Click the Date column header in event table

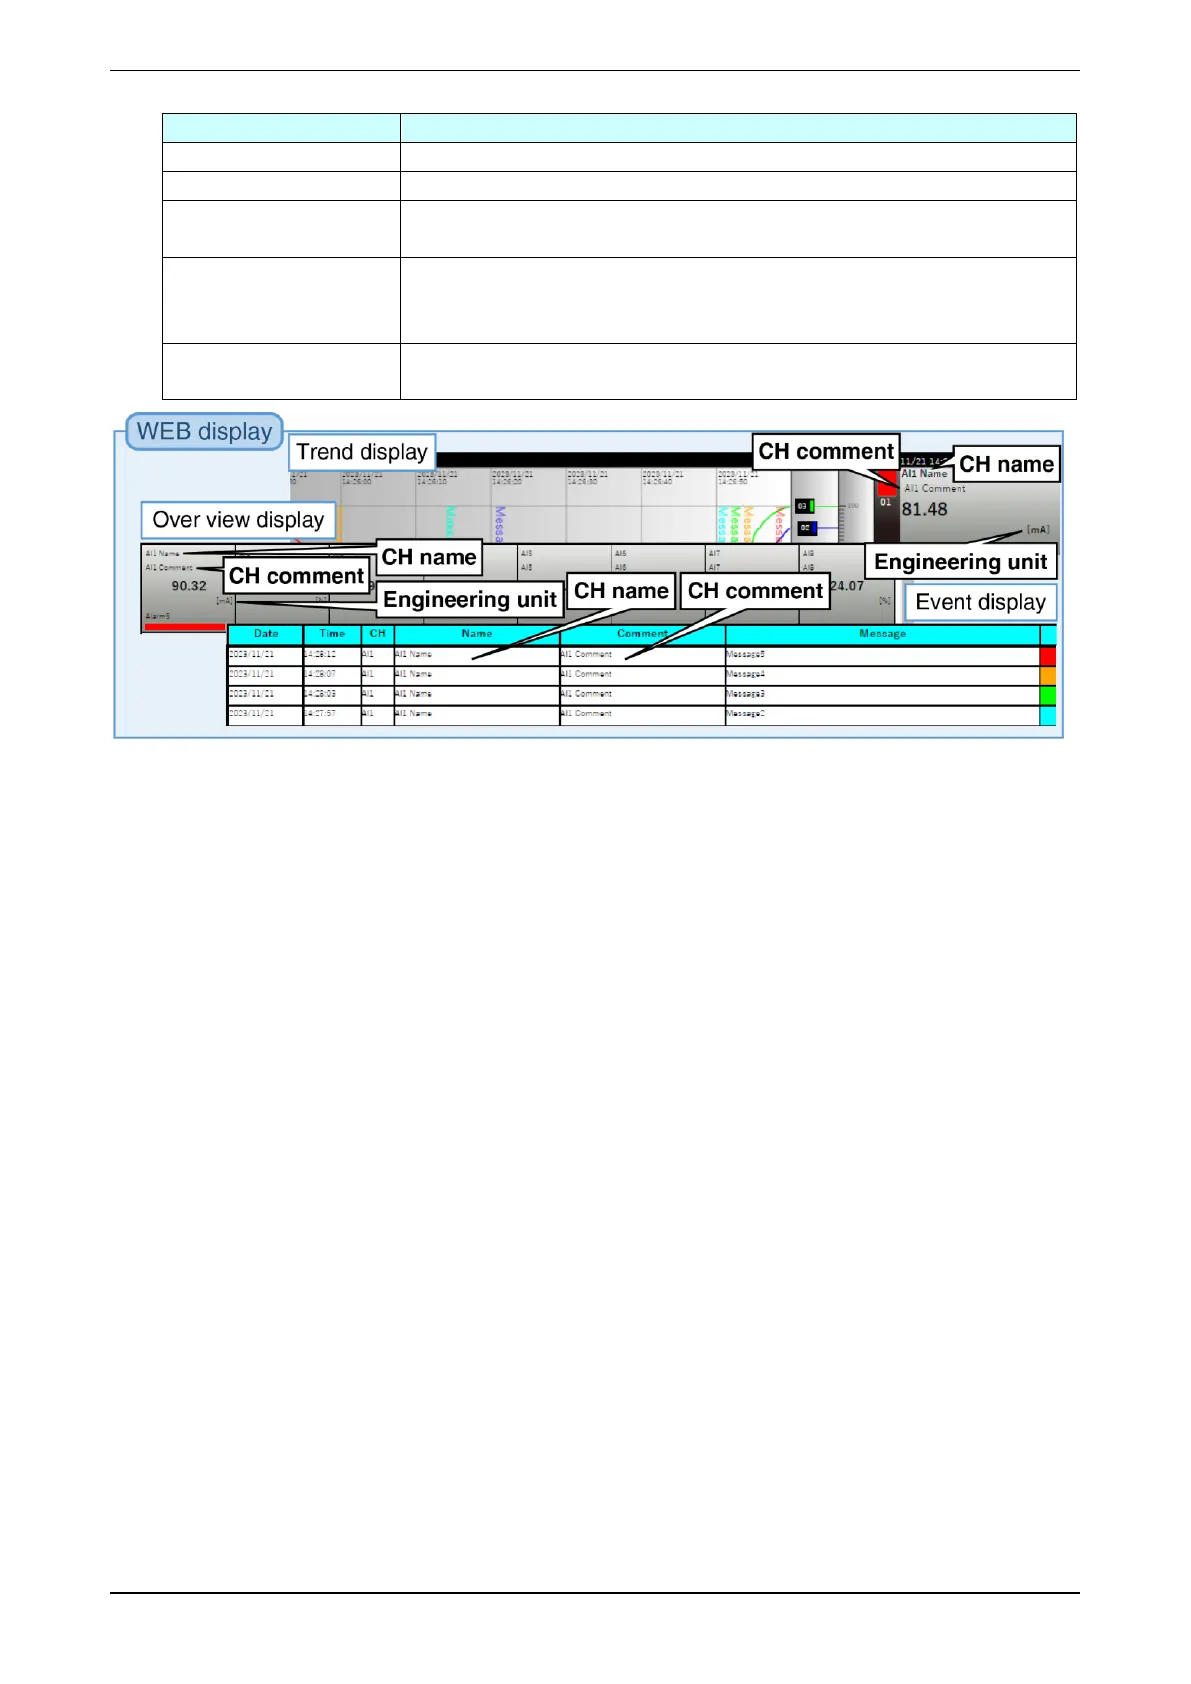(x=265, y=634)
